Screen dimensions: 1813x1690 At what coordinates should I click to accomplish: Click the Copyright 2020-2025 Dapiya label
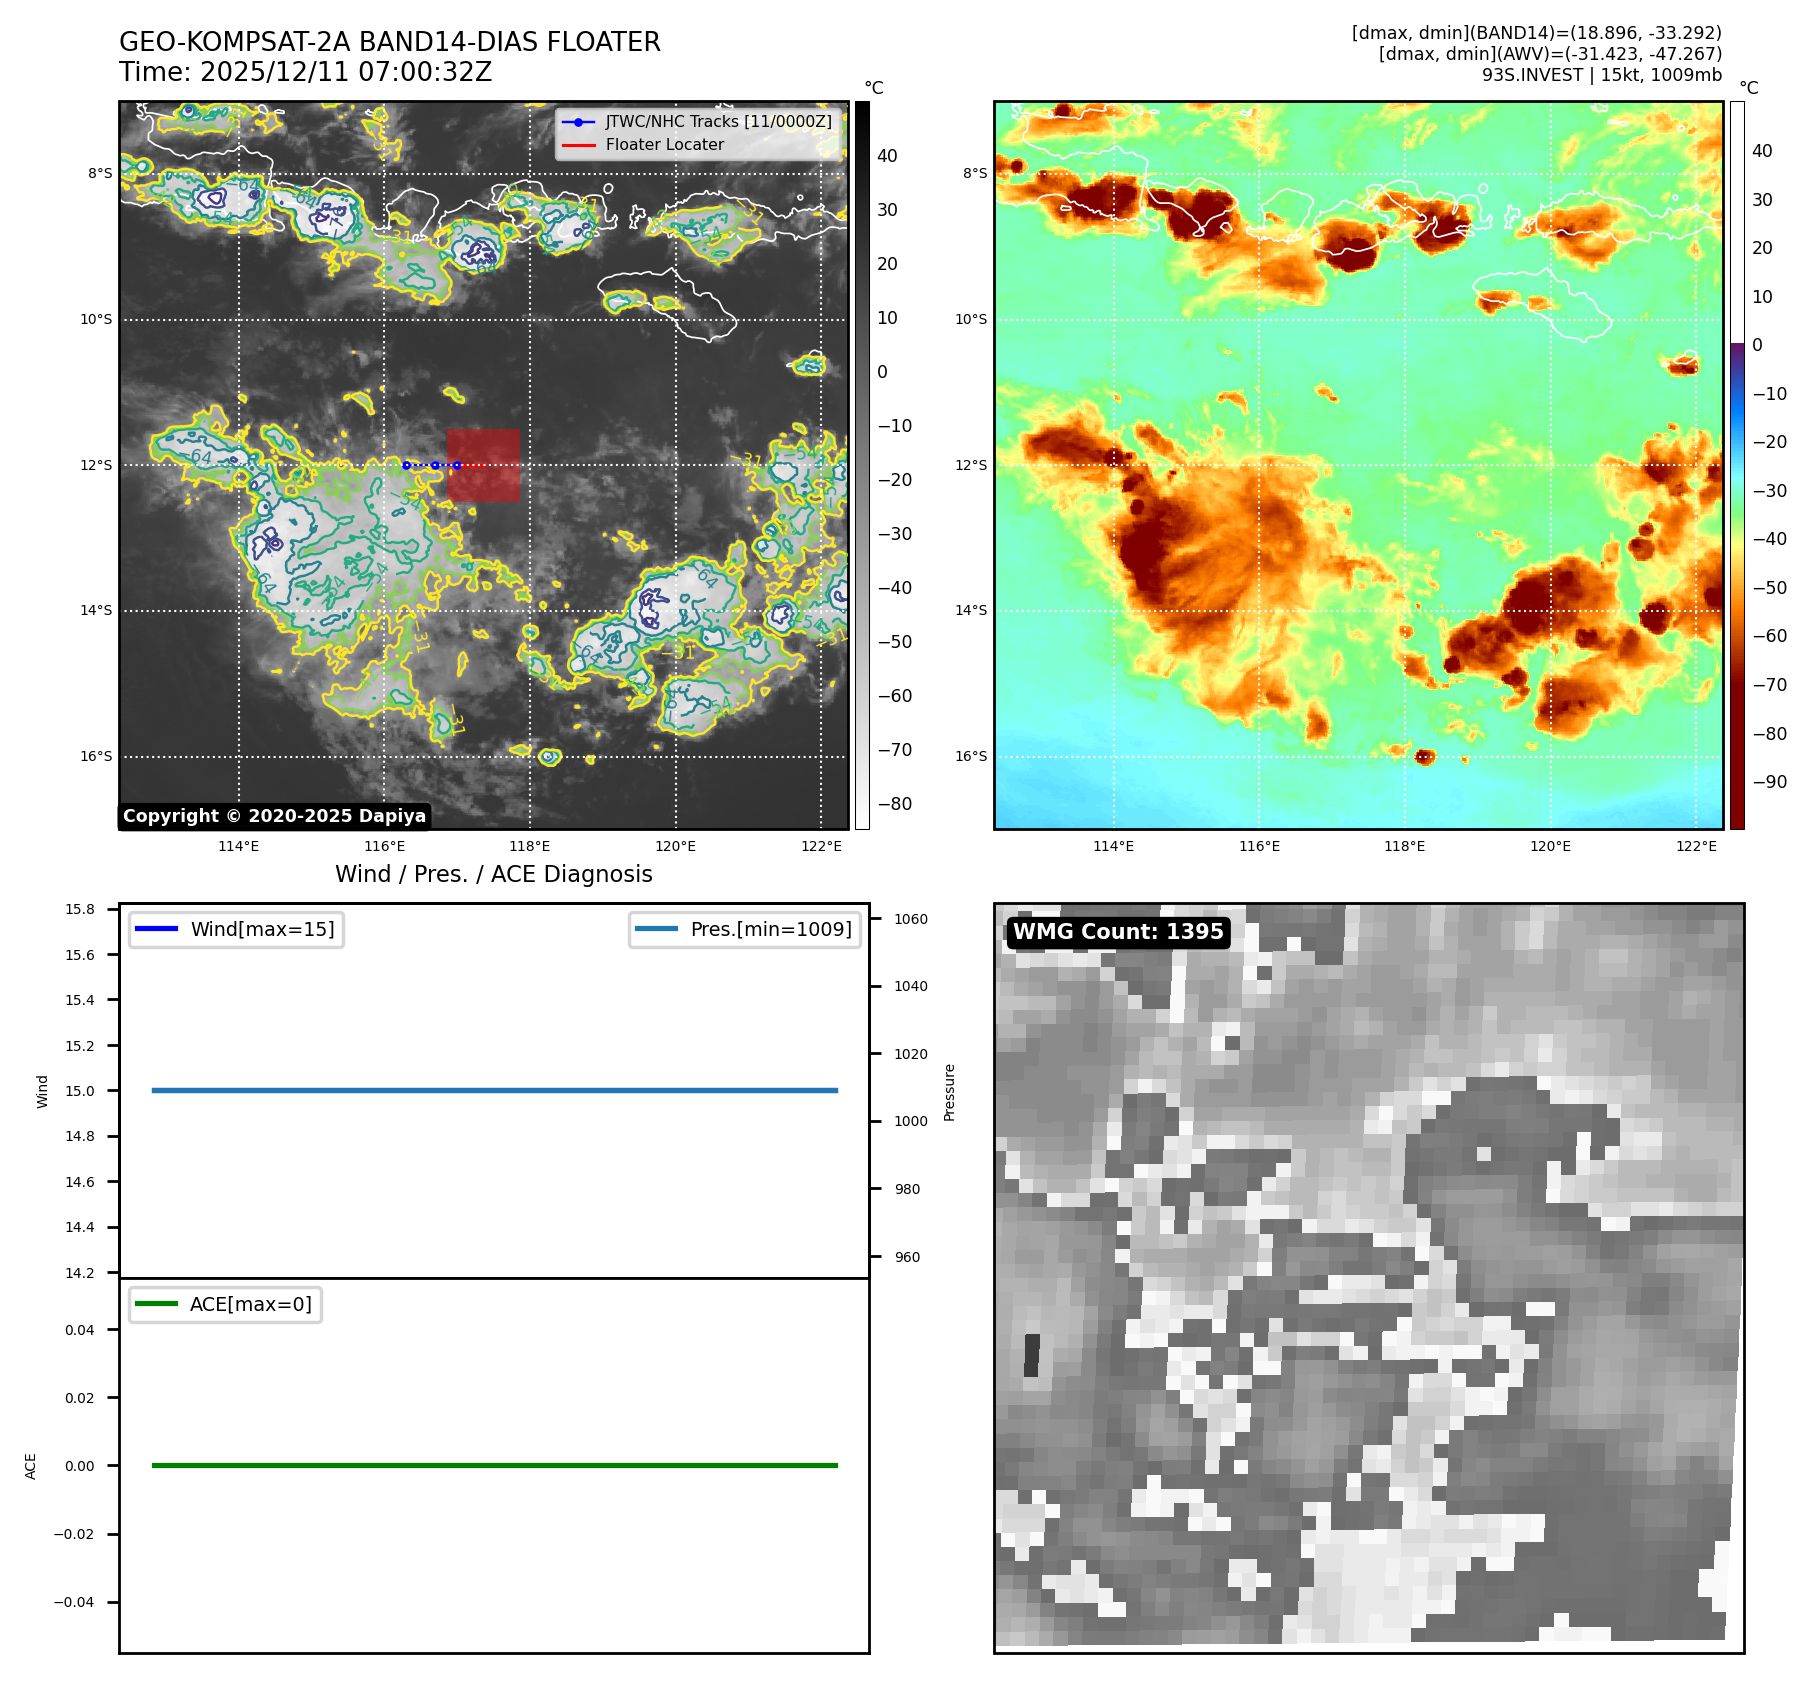click(x=274, y=816)
